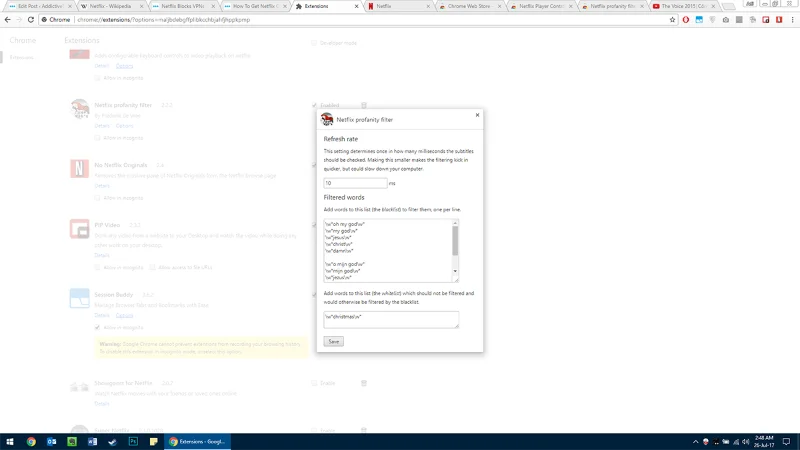
Task: Bookmark this page with the star icon
Action: [x=672, y=19]
